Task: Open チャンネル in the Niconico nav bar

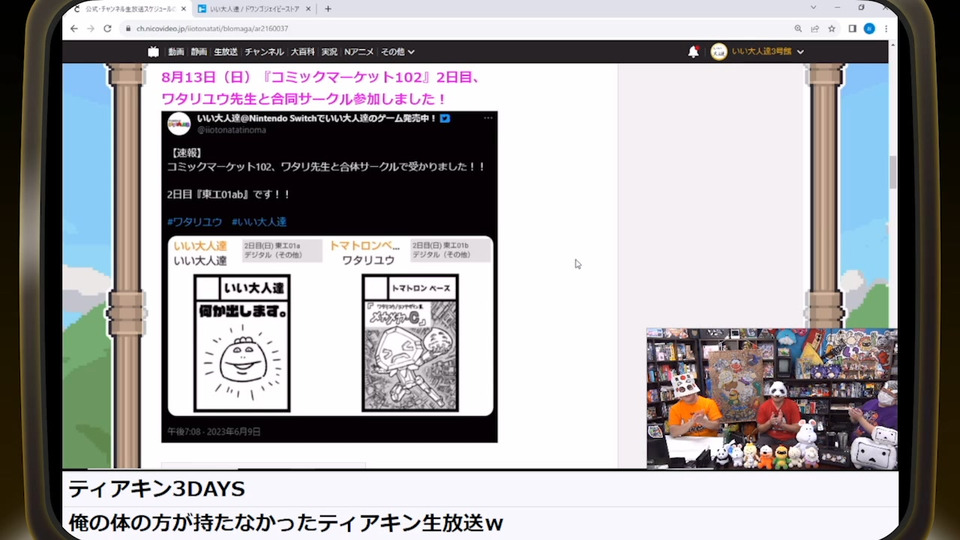Action: click(x=264, y=52)
